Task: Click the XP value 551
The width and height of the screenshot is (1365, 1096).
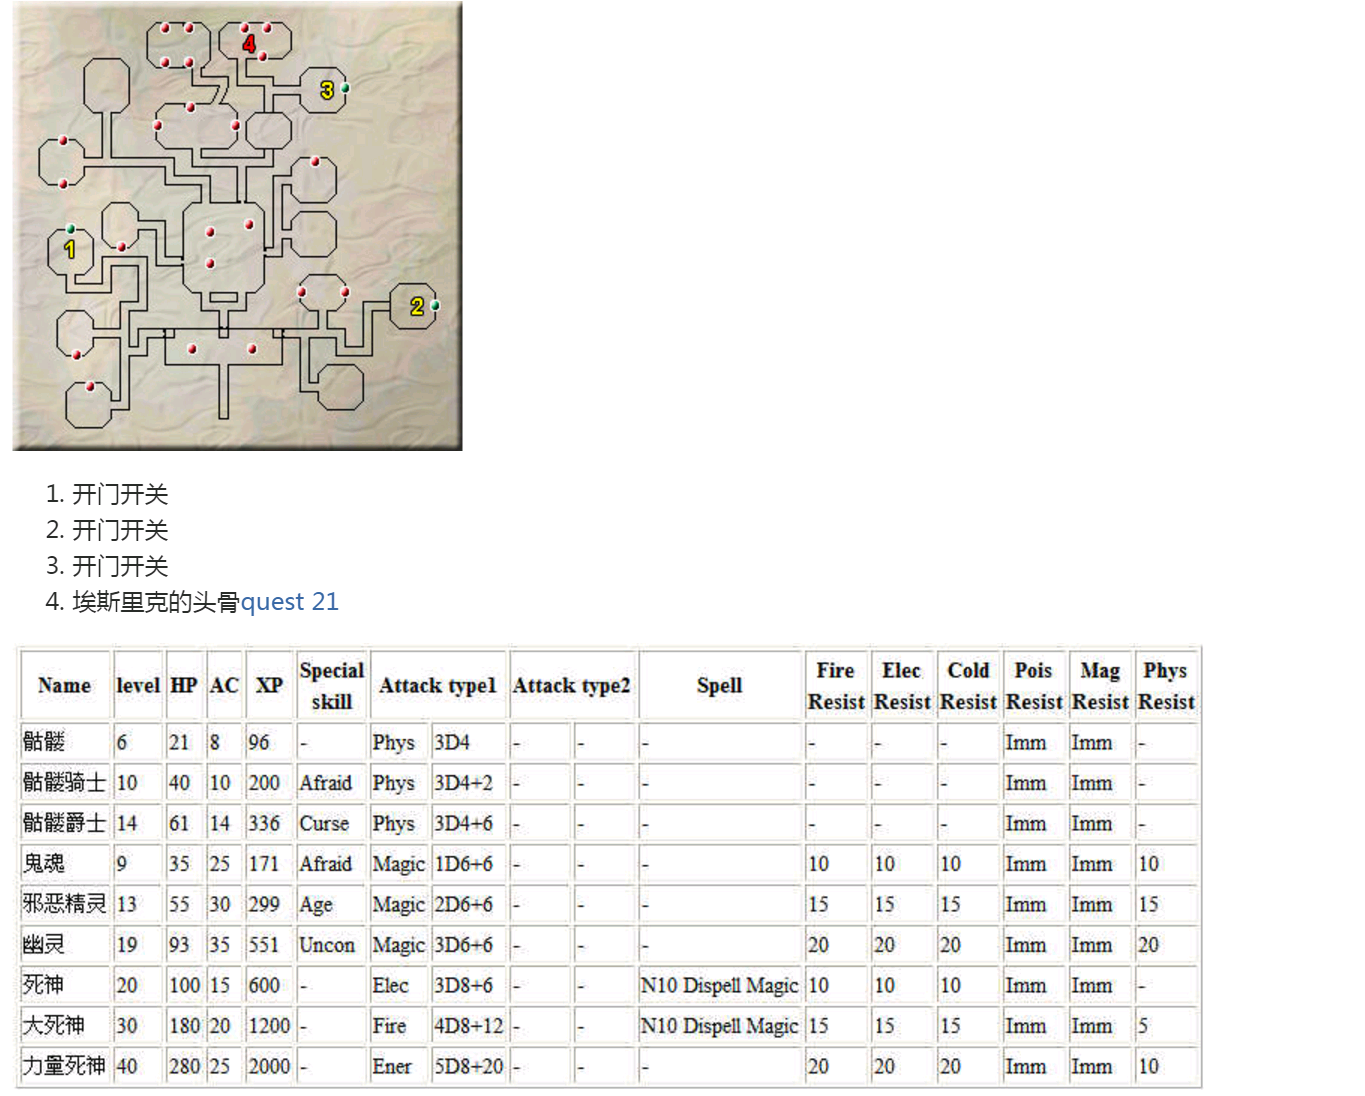Action: tap(268, 944)
